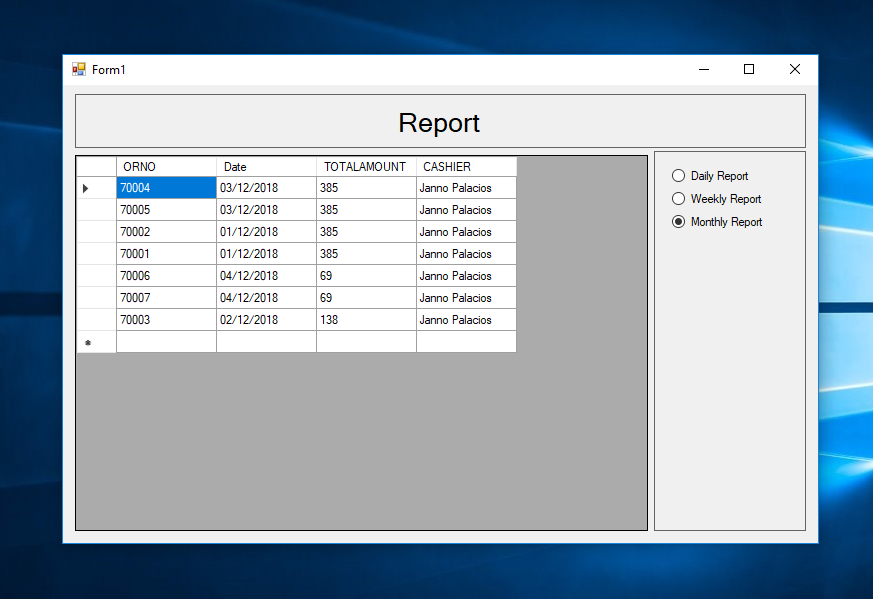Select the row header of order 70004
The image size is (873, 599).
[96, 188]
